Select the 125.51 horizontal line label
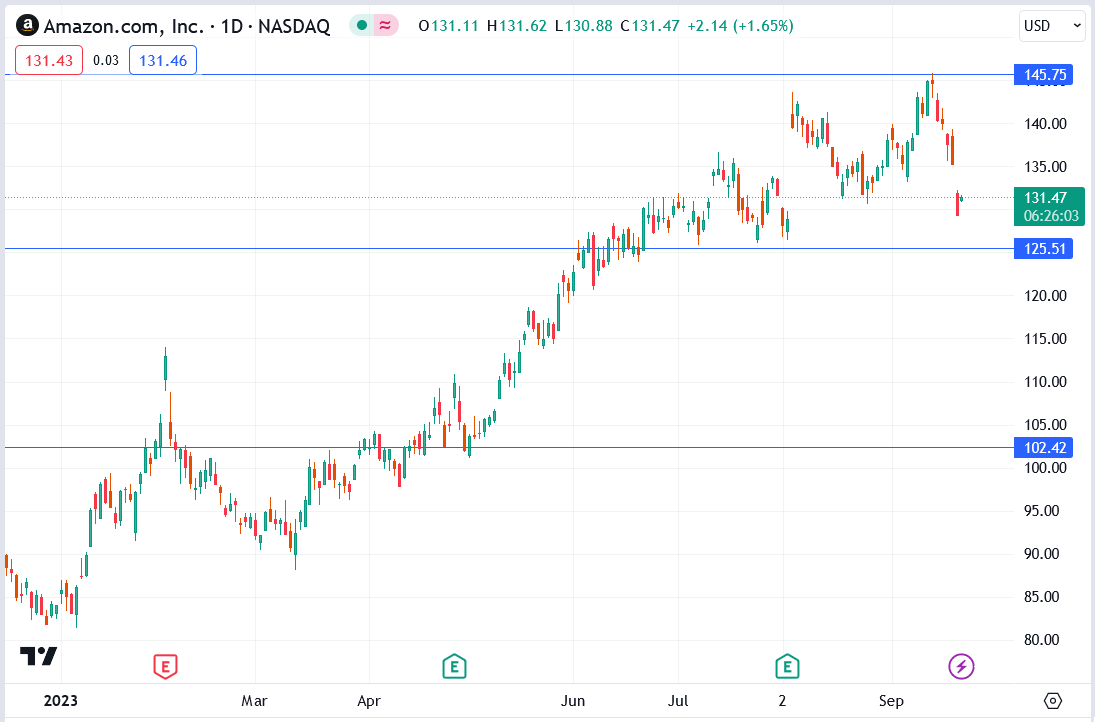 pos(1044,248)
